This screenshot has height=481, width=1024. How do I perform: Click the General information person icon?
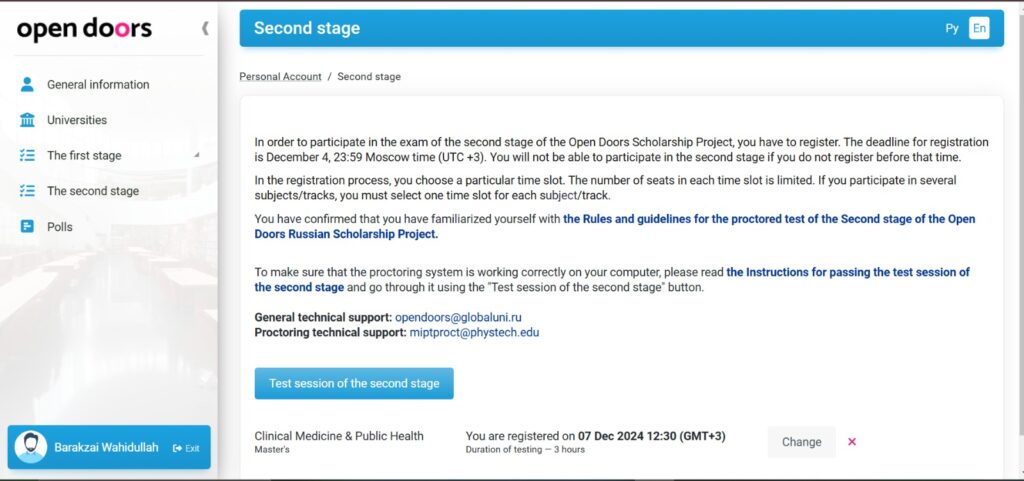(x=27, y=84)
